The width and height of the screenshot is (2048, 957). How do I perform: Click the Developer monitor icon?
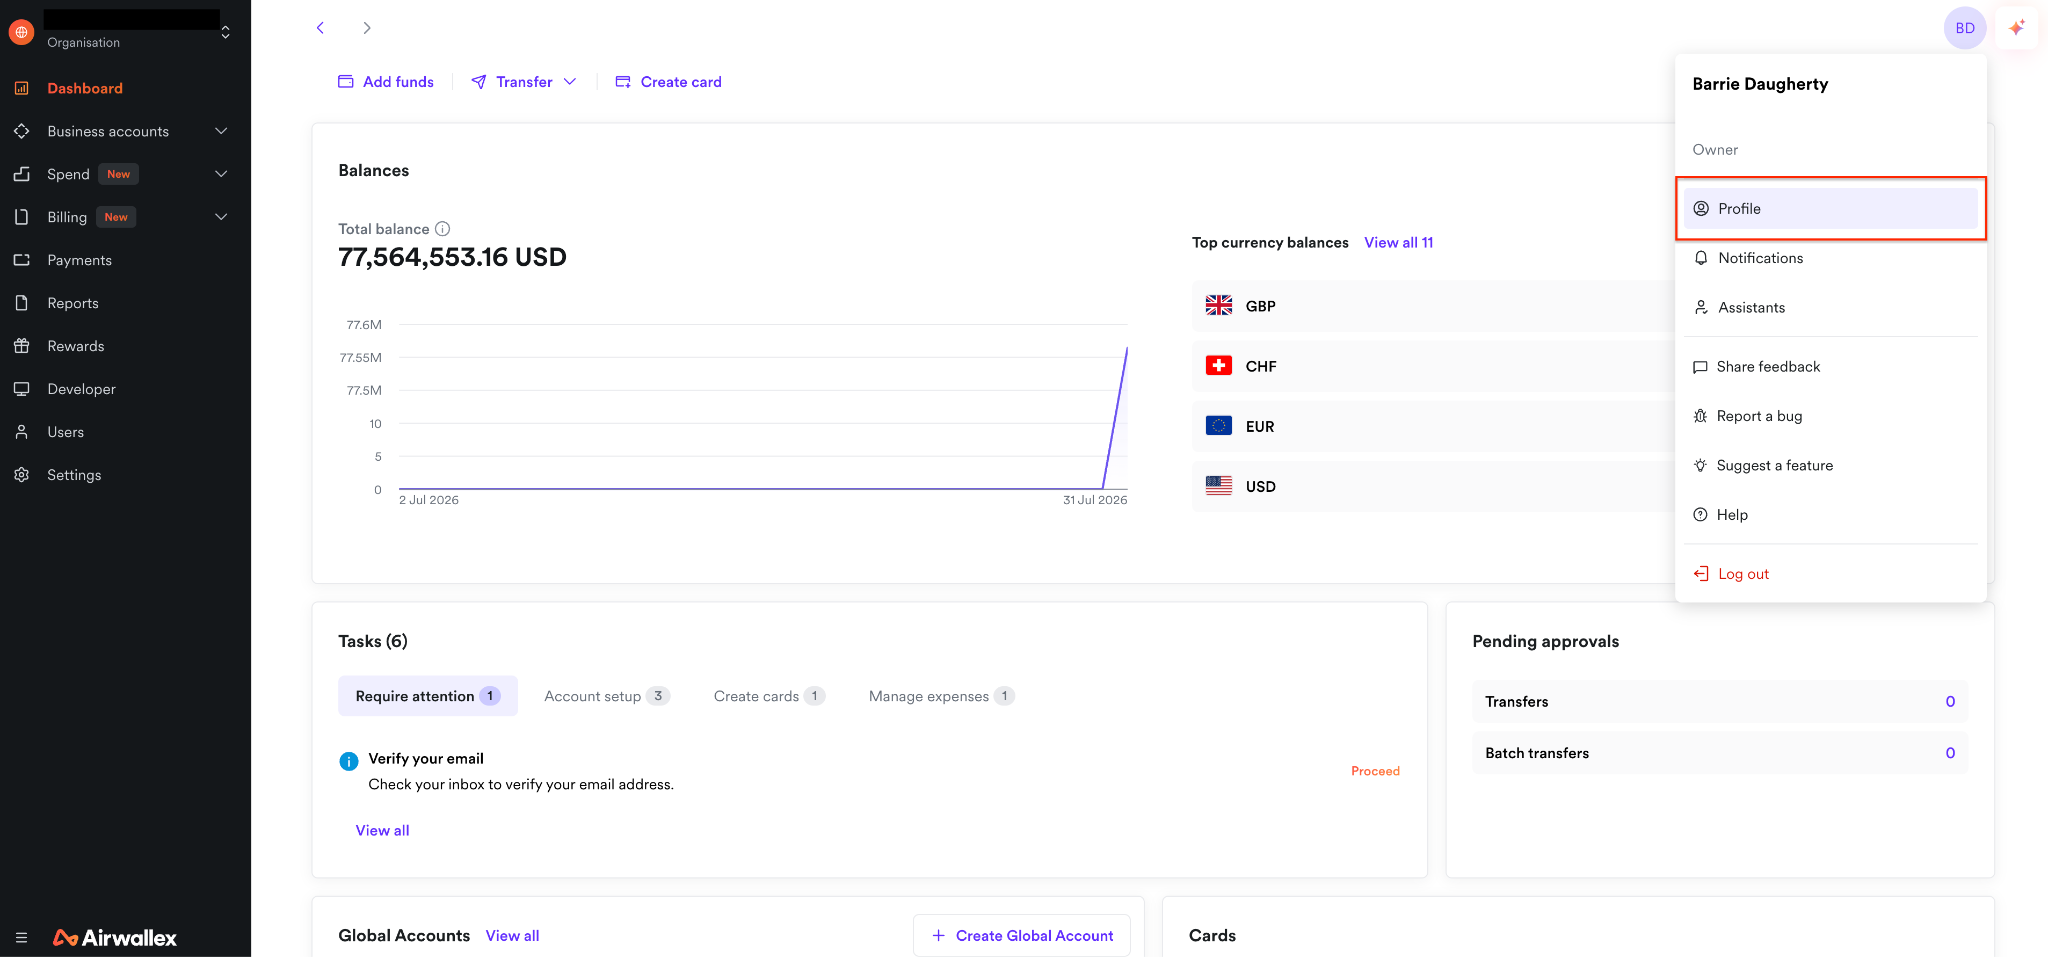point(21,389)
